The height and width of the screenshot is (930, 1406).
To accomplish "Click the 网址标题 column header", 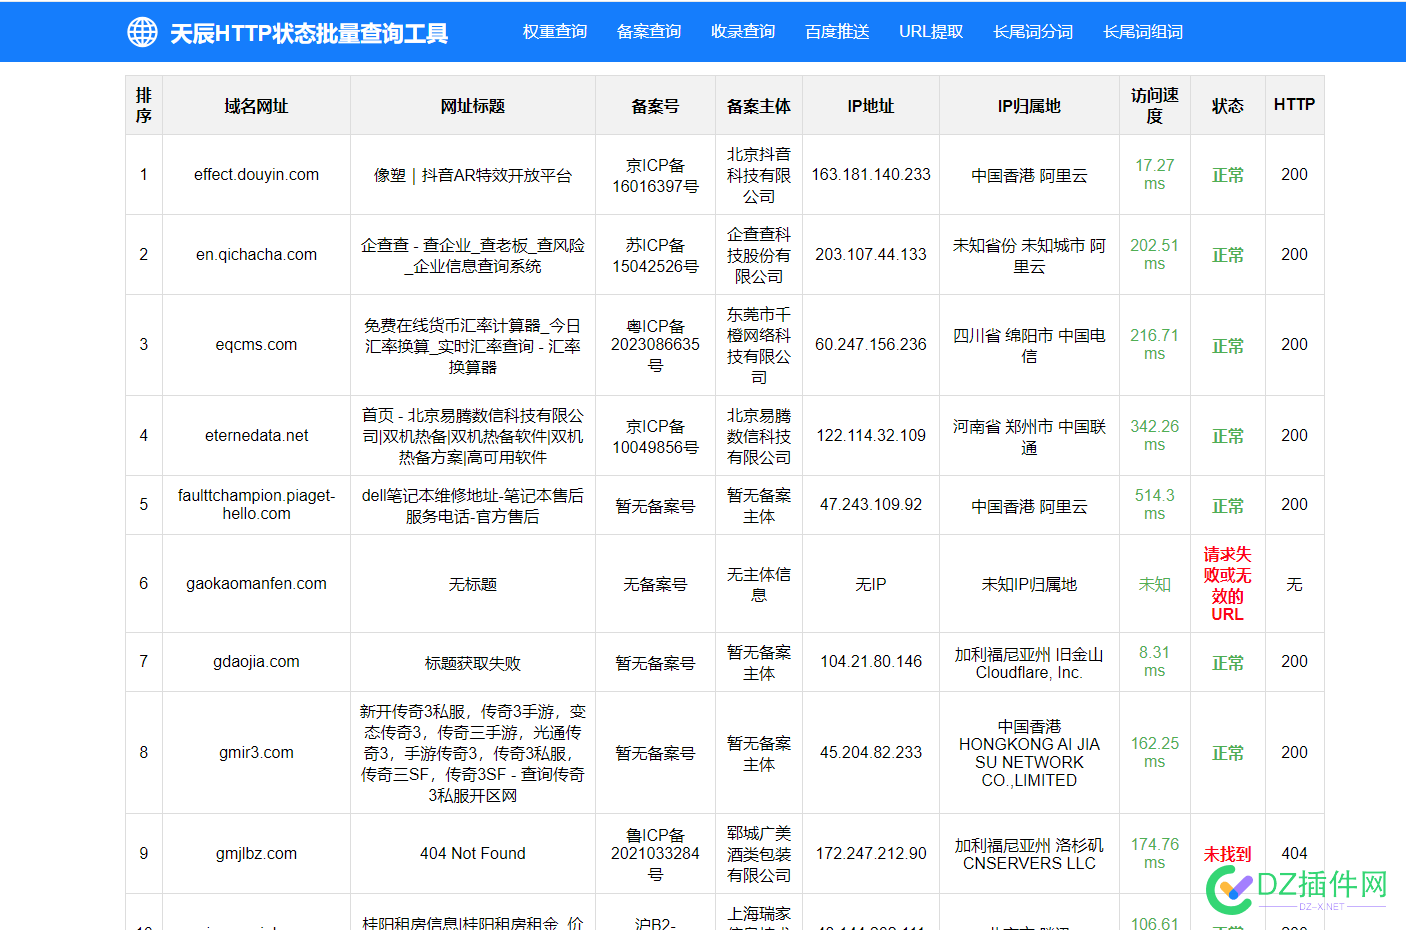I will tap(473, 106).
